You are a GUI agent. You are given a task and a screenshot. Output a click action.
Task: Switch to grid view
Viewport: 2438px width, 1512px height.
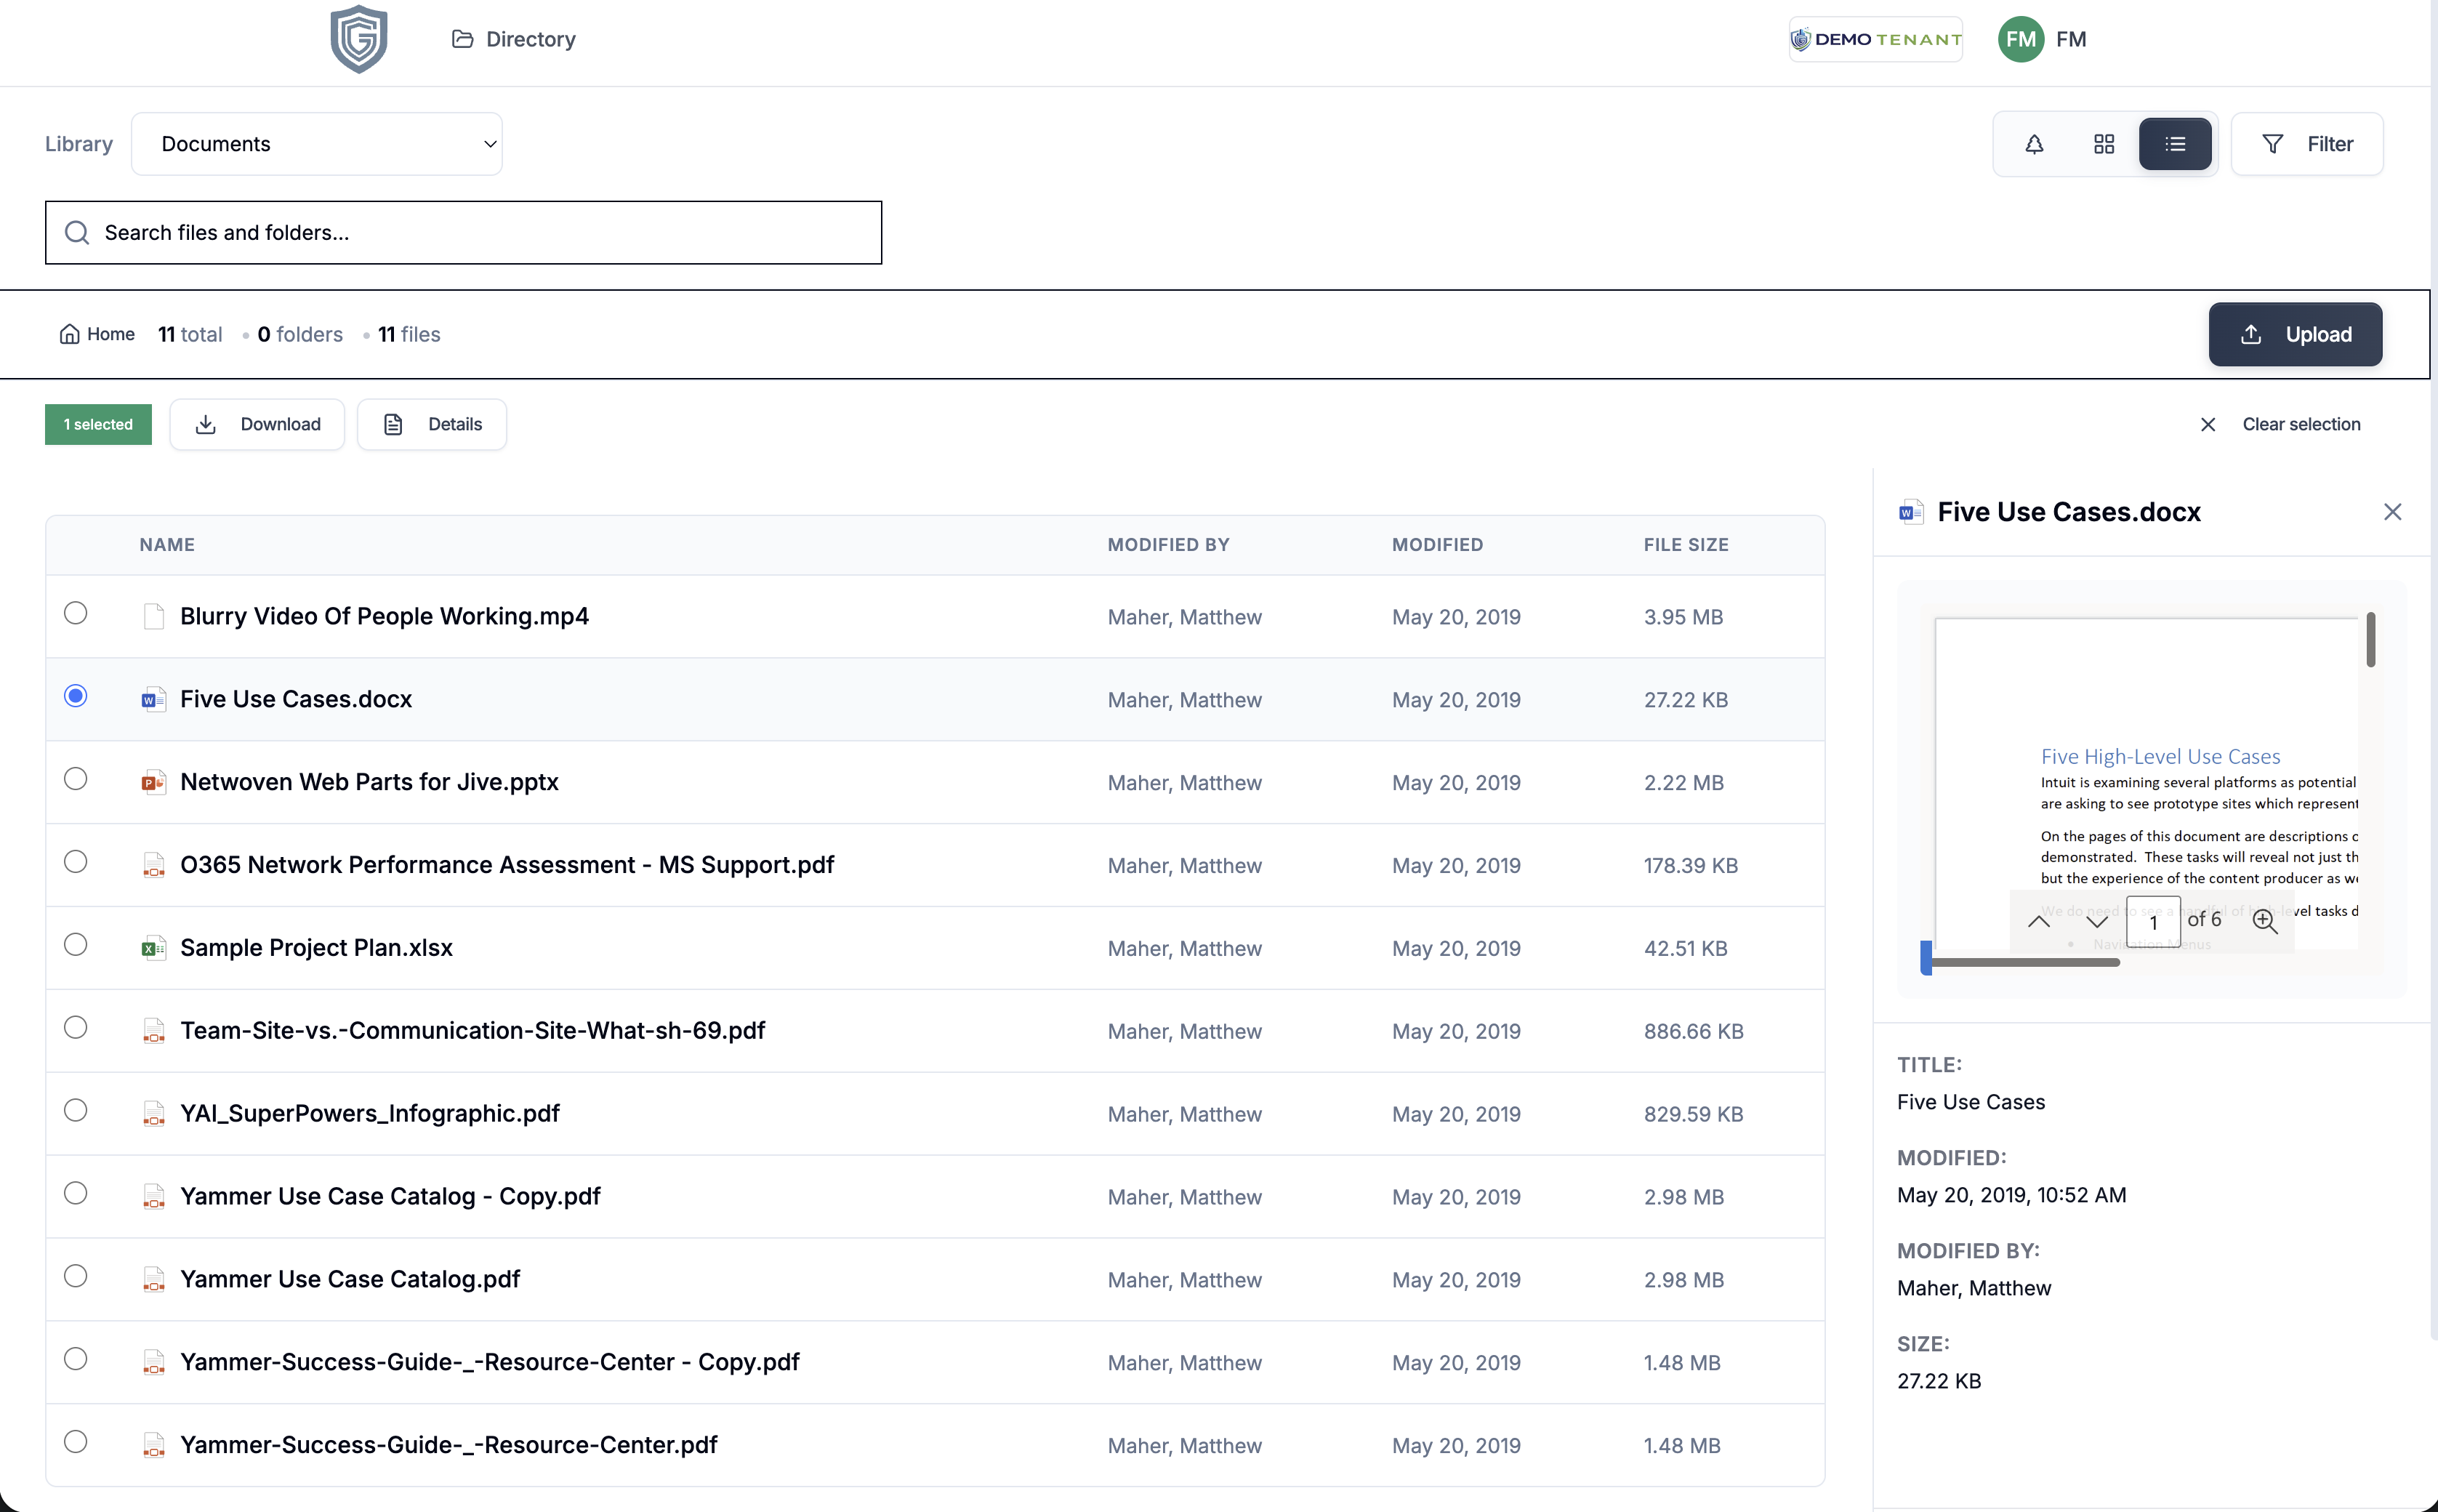coord(2104,144)
